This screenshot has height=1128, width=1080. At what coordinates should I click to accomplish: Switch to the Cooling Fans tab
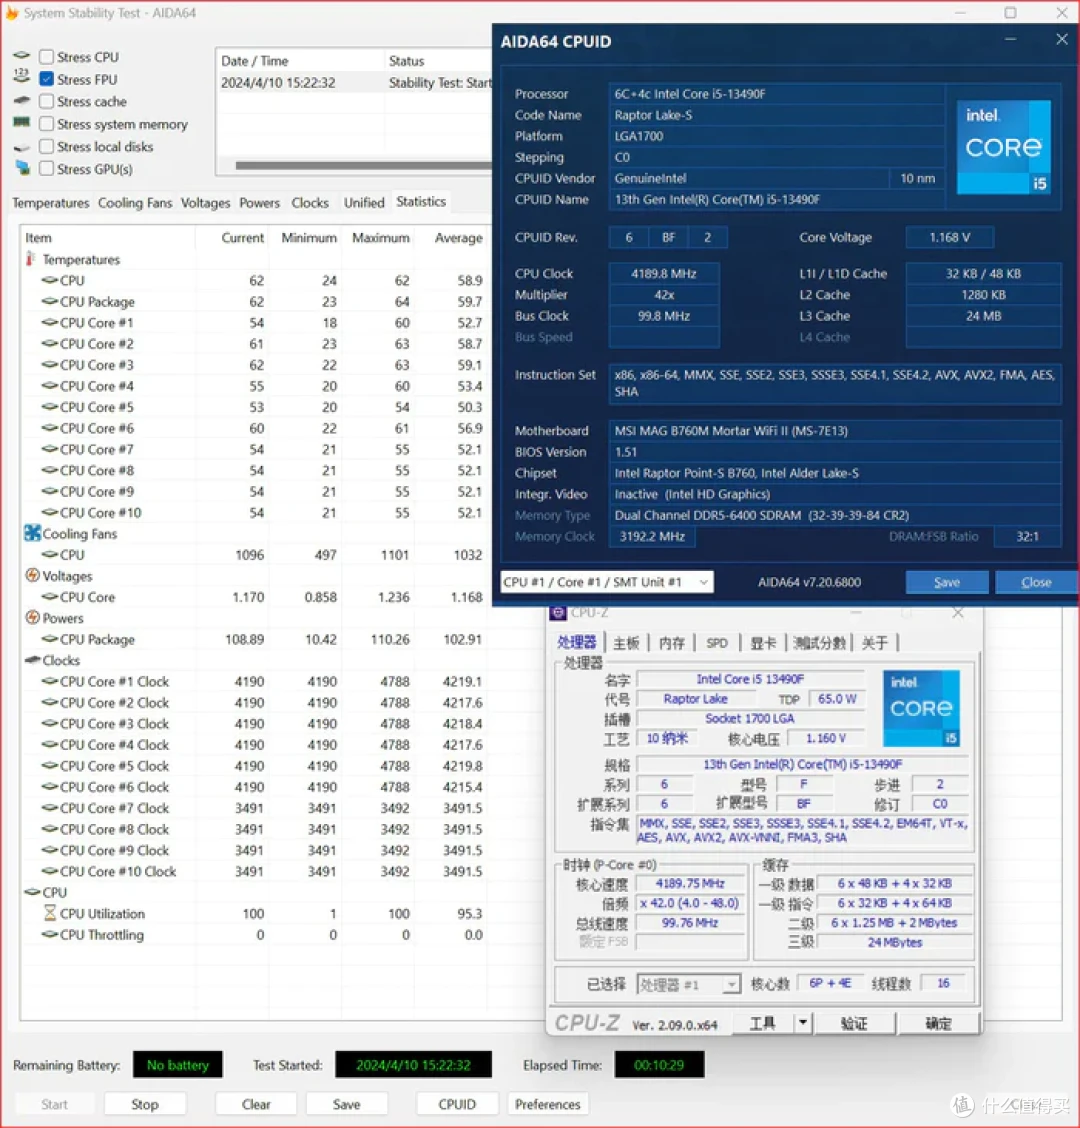click(x=135, y=203)
